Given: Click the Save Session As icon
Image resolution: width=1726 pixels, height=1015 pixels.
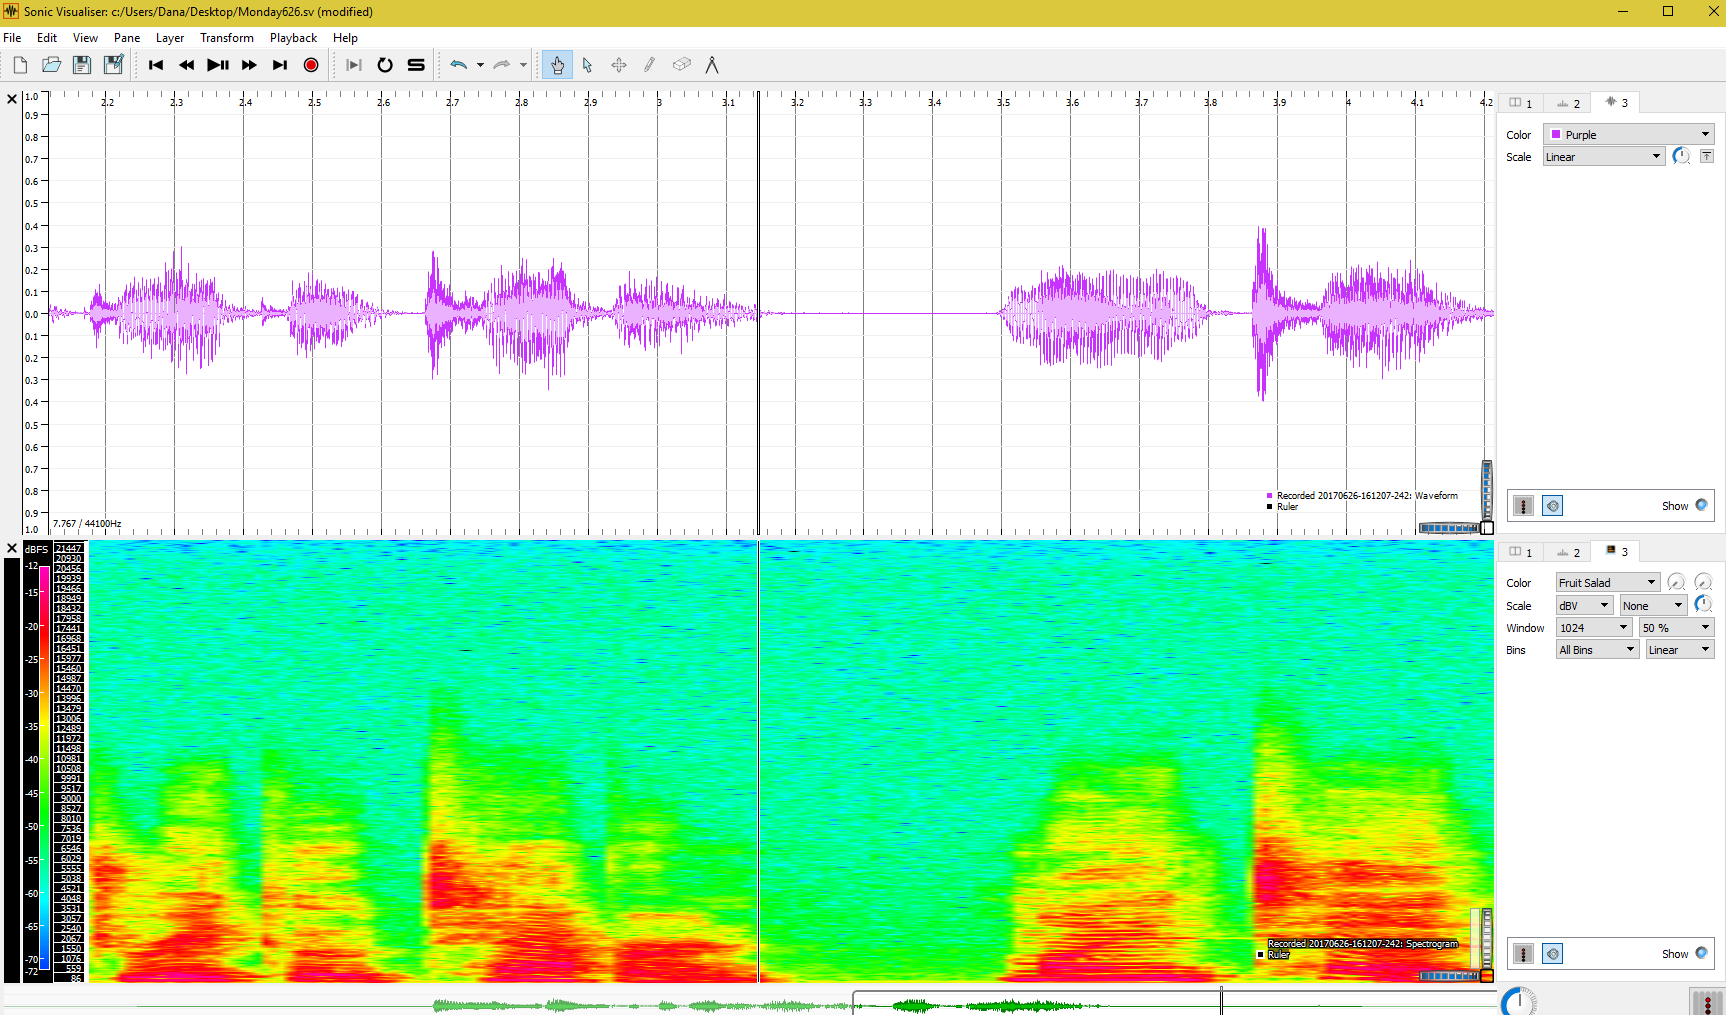Looking at the screenshot, I should 114,65.
